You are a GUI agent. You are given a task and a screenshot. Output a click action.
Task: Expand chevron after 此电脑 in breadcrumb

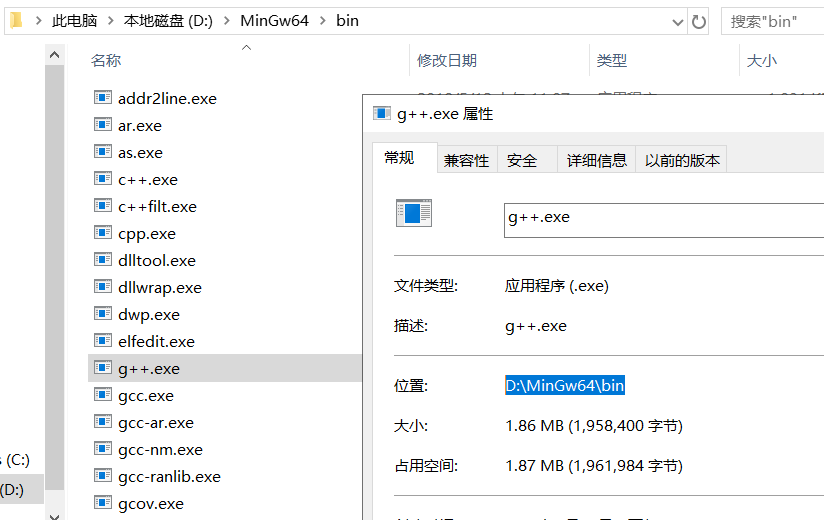click(110, 21)
